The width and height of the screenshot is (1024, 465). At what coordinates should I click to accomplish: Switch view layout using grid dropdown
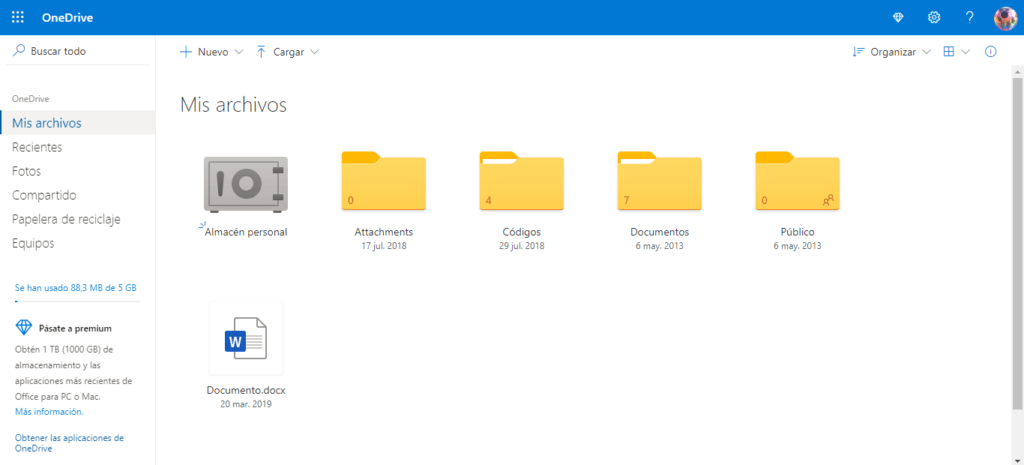pyautogui.click(x=956, y=52)
